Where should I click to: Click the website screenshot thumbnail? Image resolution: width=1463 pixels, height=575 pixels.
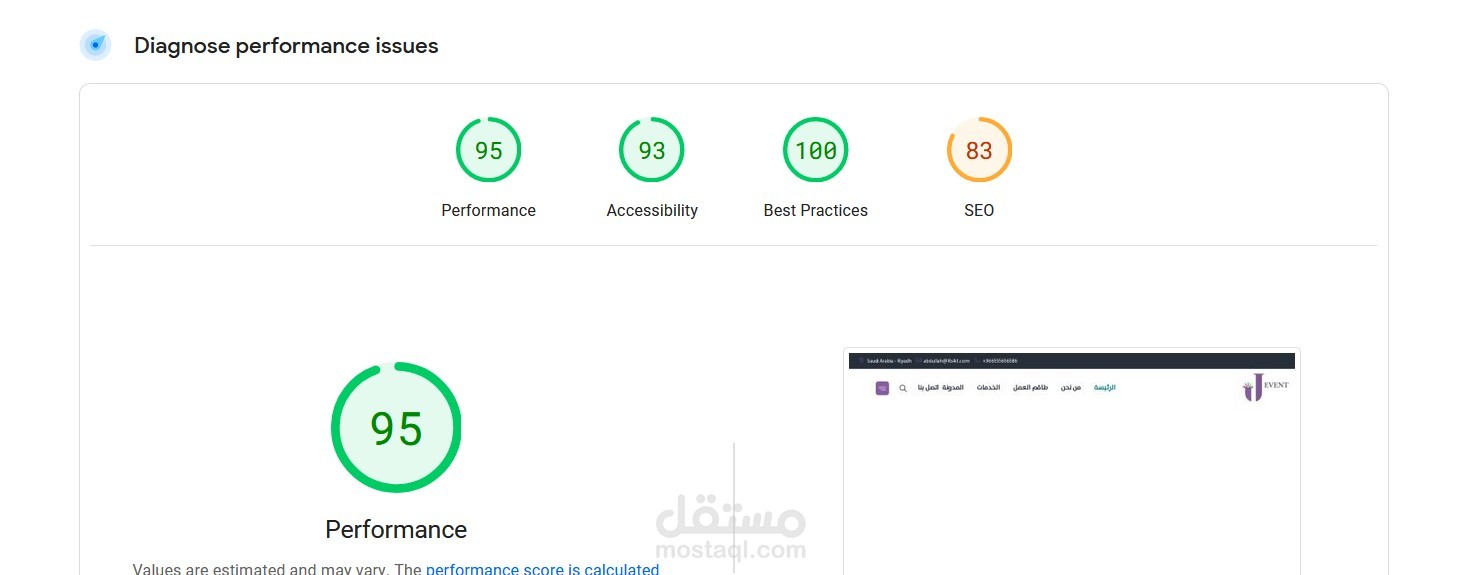click(x=1072, y=461)
